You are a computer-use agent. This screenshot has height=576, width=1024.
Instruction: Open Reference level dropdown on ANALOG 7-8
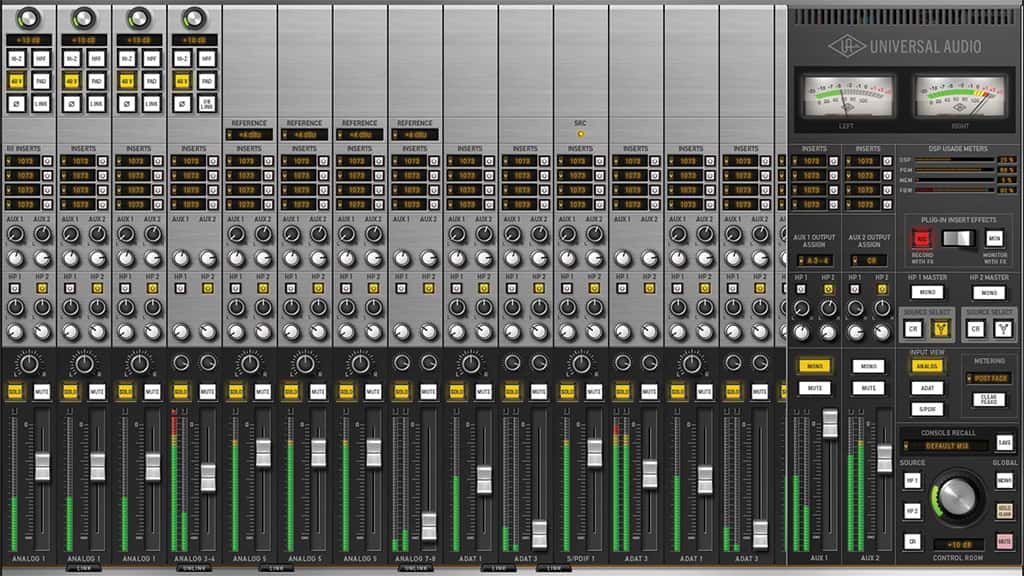tap(415, 135)
